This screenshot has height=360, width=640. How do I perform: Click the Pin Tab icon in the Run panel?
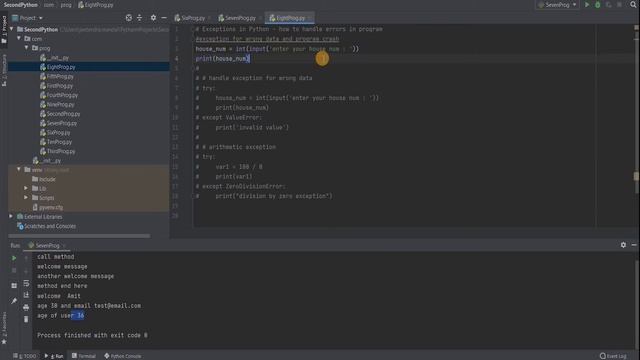click(x=14, y=301)
